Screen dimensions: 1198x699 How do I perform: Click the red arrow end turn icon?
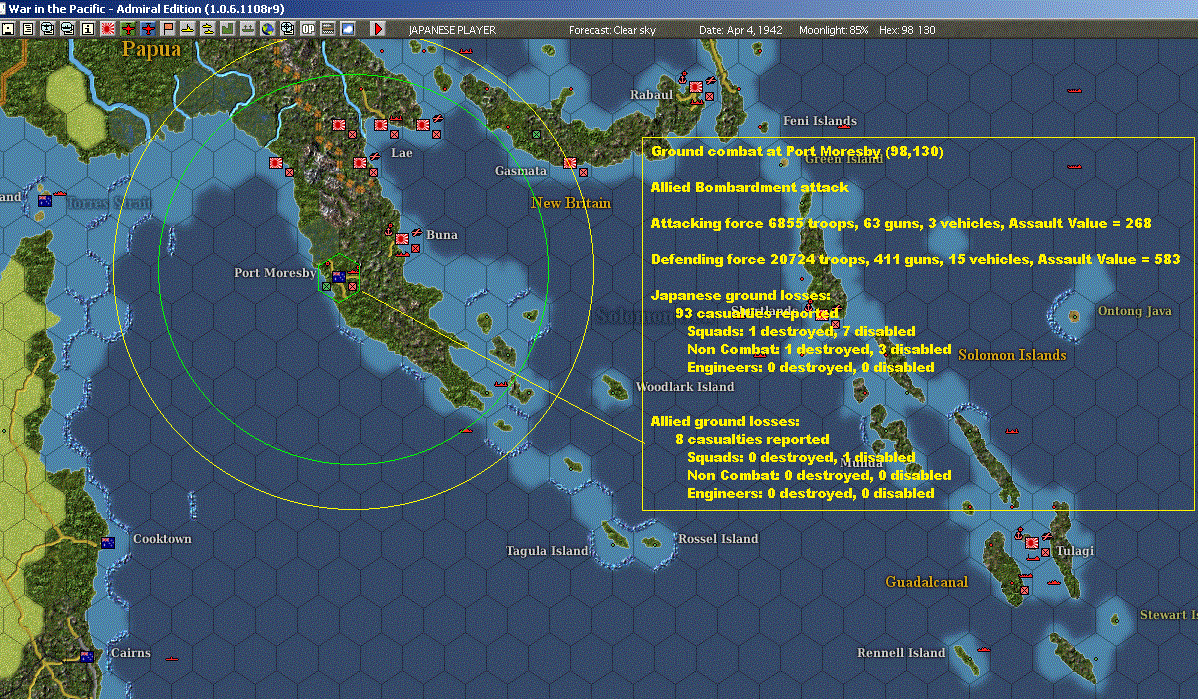tap(377, 29)
